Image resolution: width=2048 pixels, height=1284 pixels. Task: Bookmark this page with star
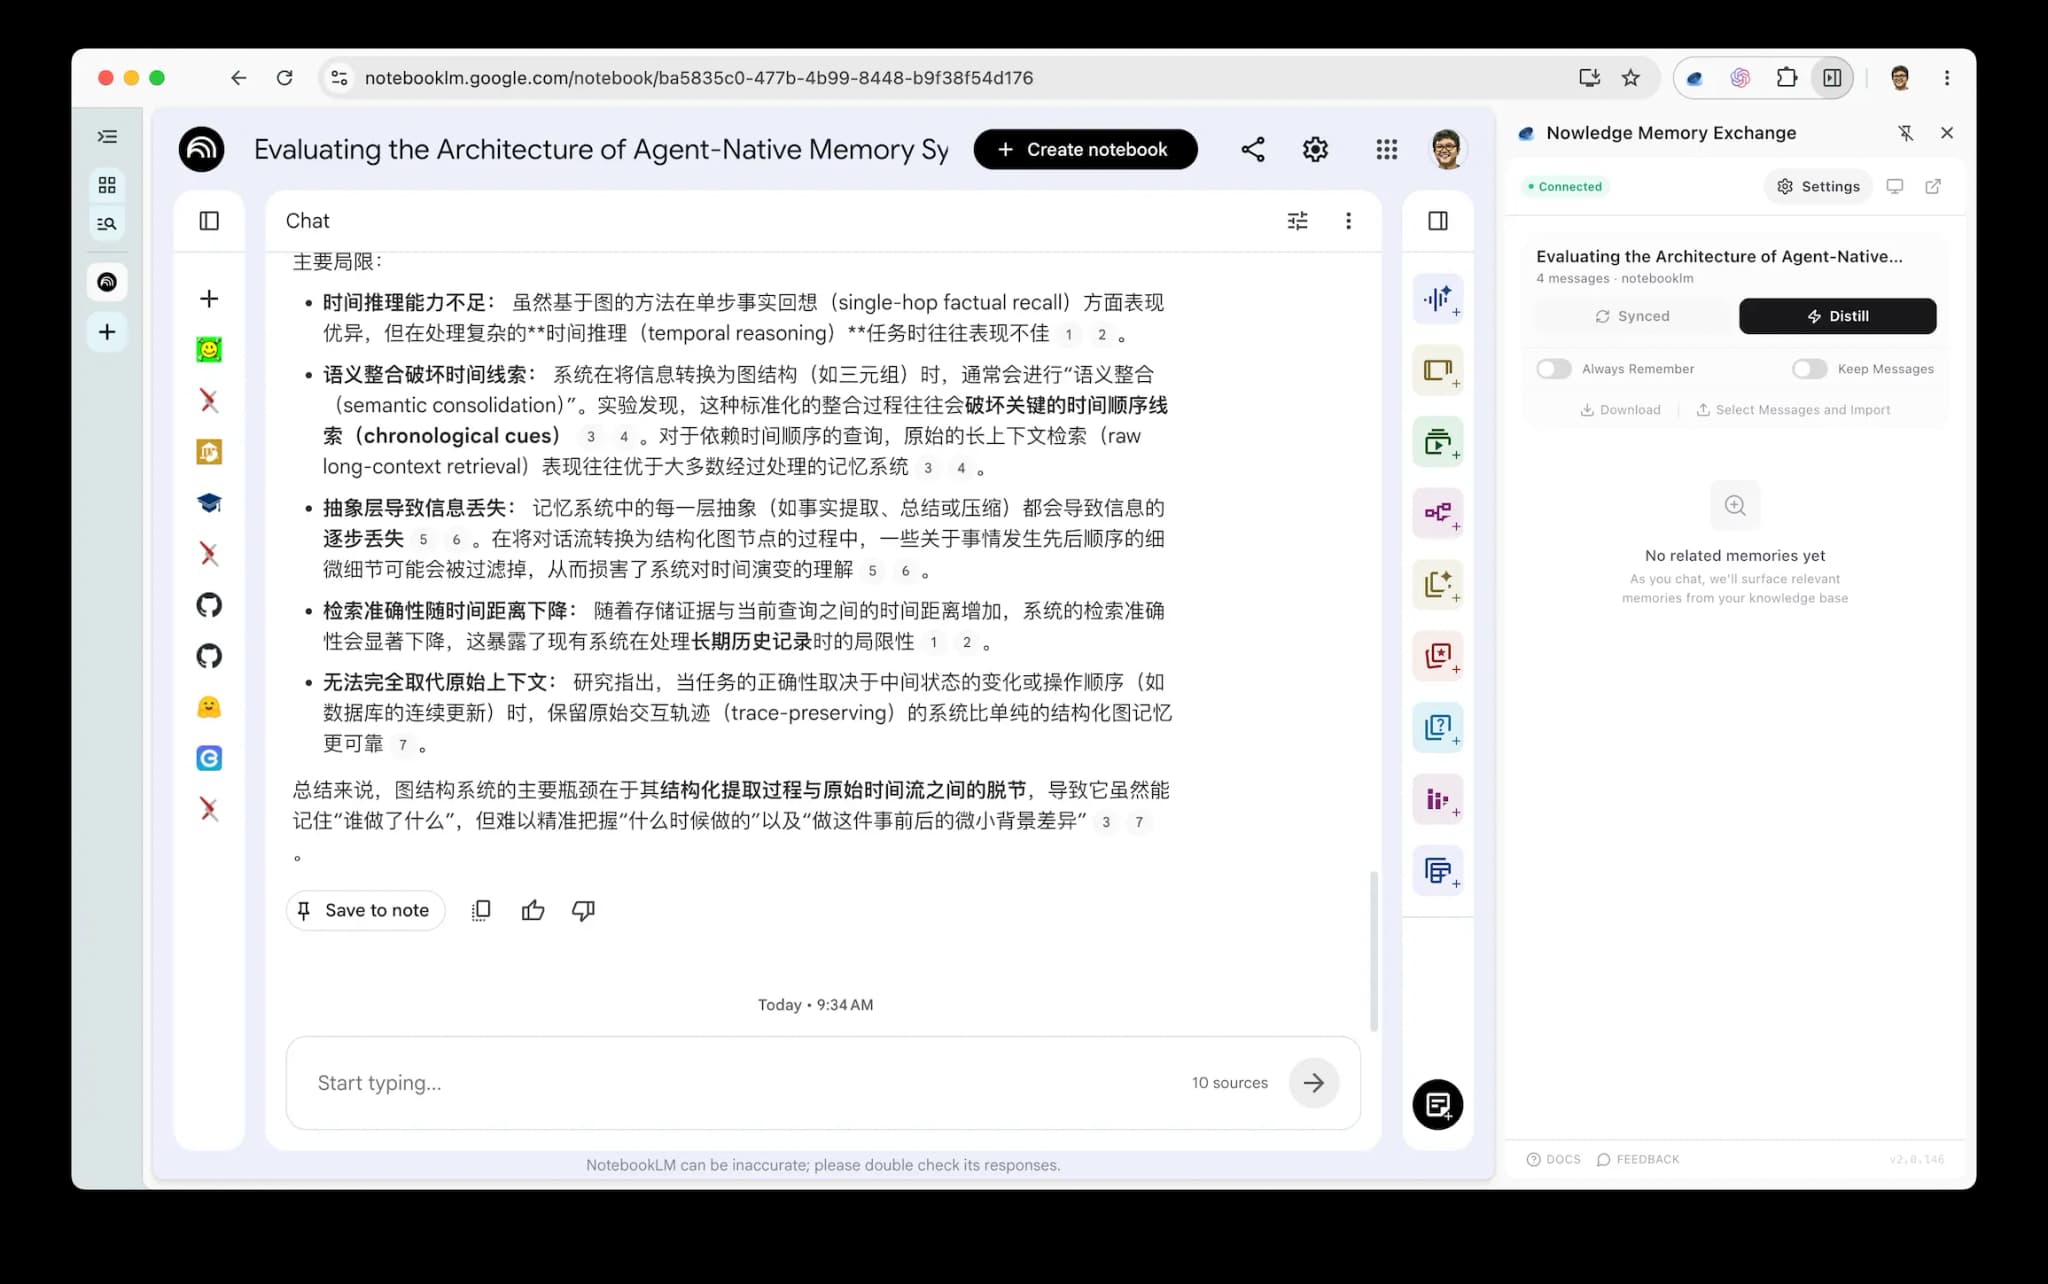pyautogui.click(x=1631, y=78)
